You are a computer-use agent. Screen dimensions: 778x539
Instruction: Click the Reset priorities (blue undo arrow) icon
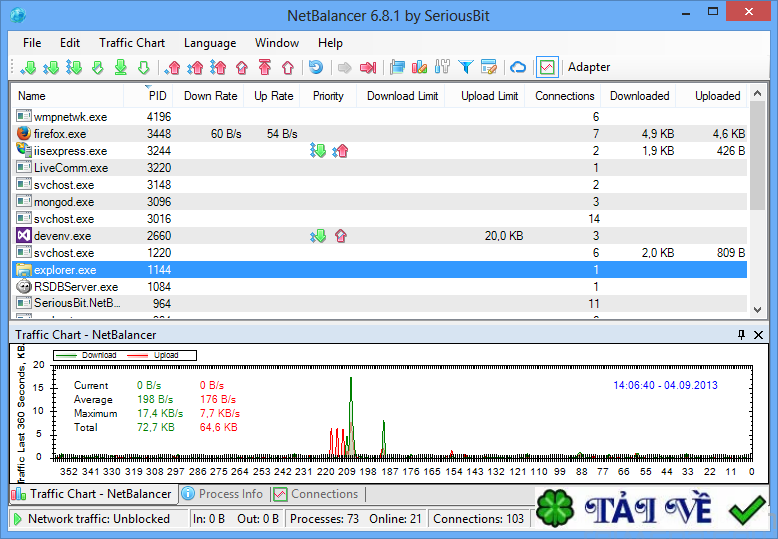(x=316, y=68)
